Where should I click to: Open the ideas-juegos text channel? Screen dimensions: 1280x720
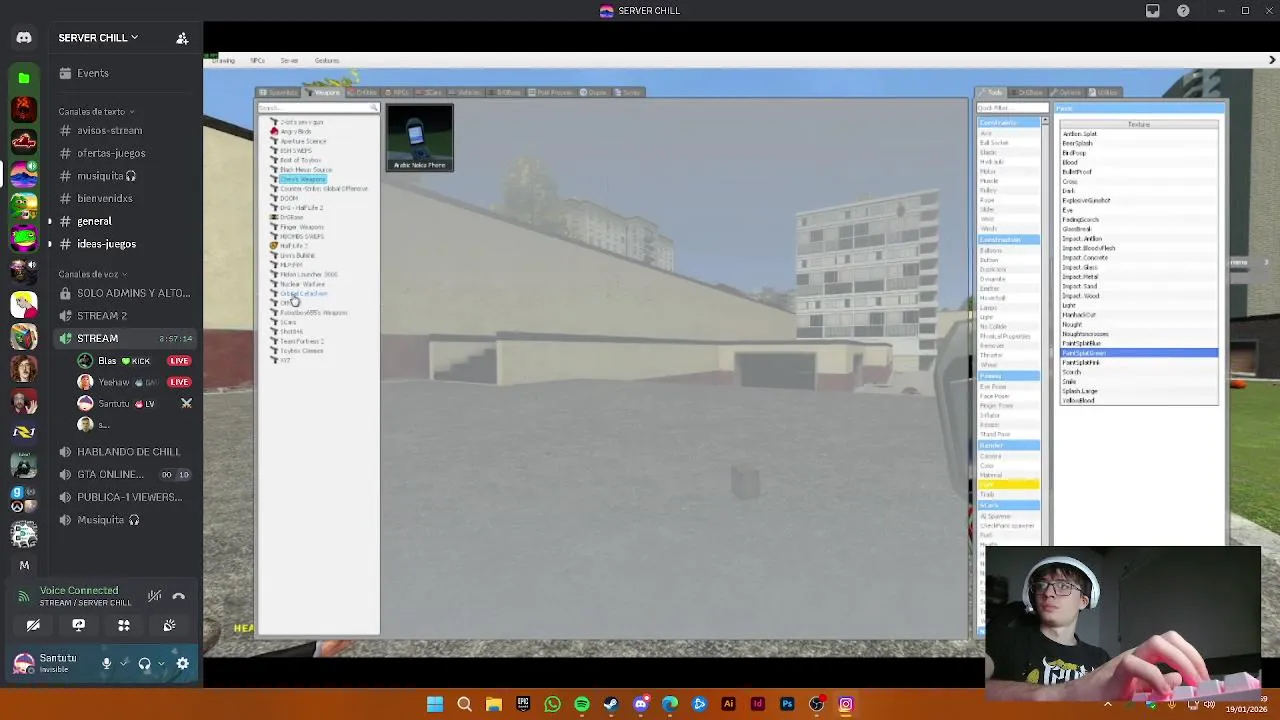click(x=106, y=244)
